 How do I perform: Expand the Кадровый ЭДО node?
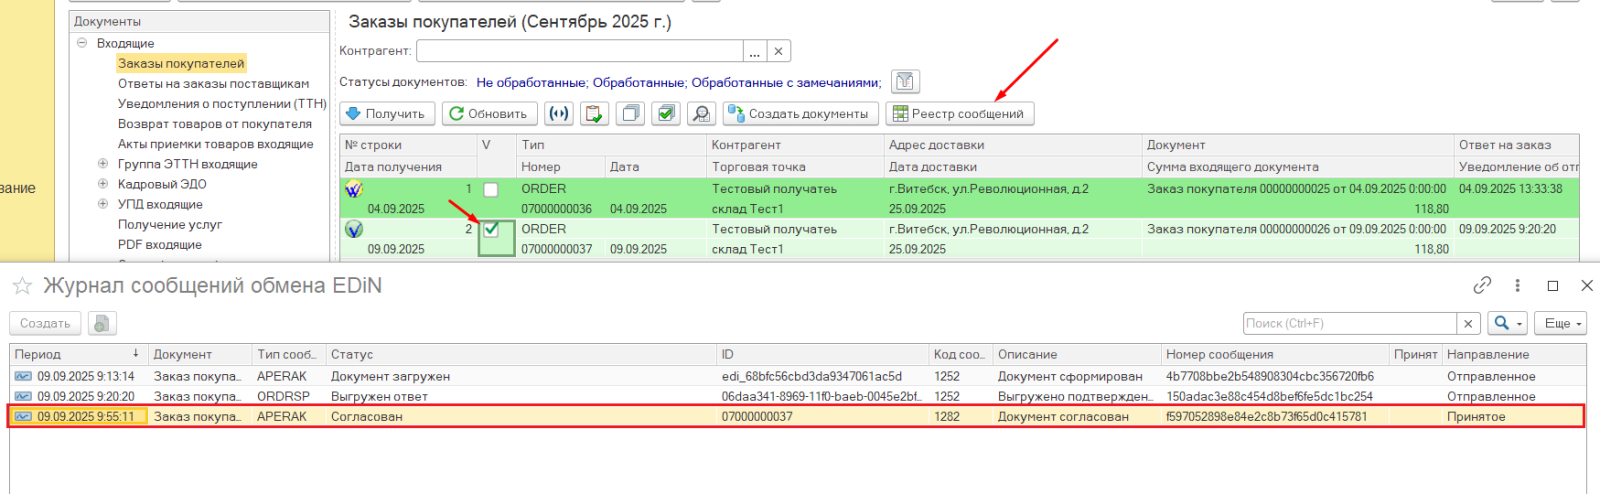coord(102,184)
